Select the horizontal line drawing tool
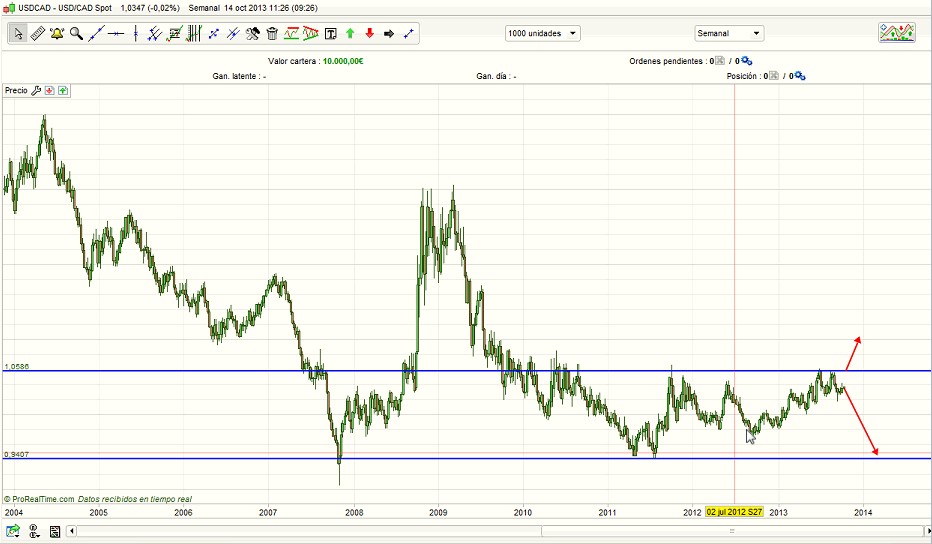Screen dimensions: 932x544 click(x=116, y=34)
